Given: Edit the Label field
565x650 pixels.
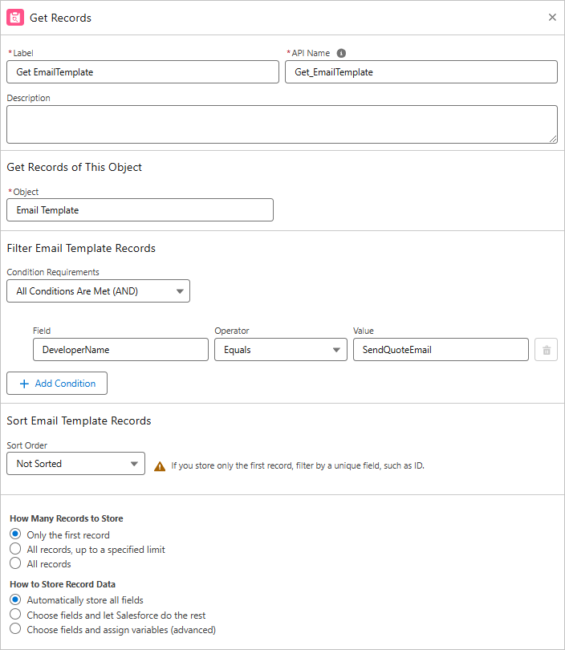Looking at the screenshot, I should (x=143, y=72).
